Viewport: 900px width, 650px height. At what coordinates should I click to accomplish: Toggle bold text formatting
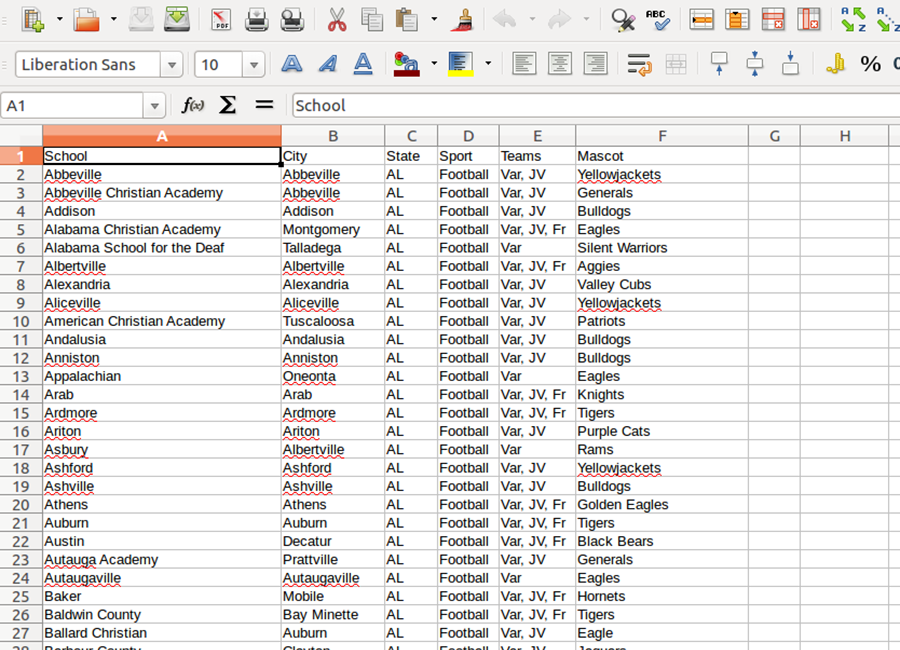click(291, 65)
